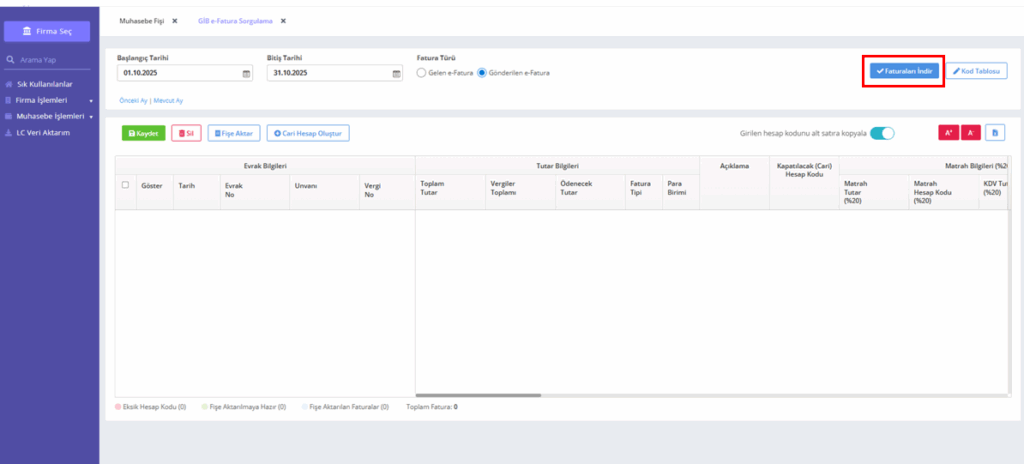Click the Fişe Aktar button

coord(234,133)
